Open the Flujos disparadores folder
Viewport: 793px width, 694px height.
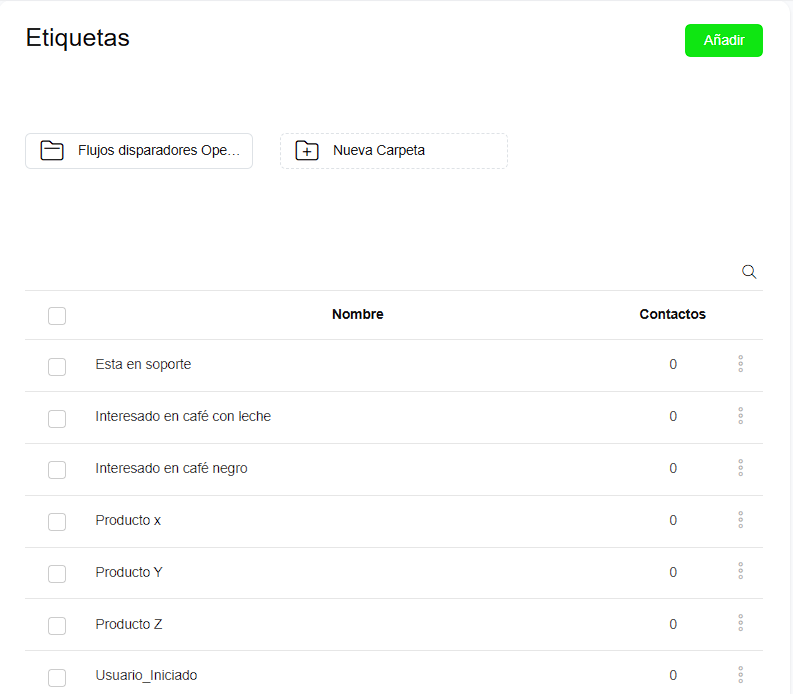tap(139, 151)
